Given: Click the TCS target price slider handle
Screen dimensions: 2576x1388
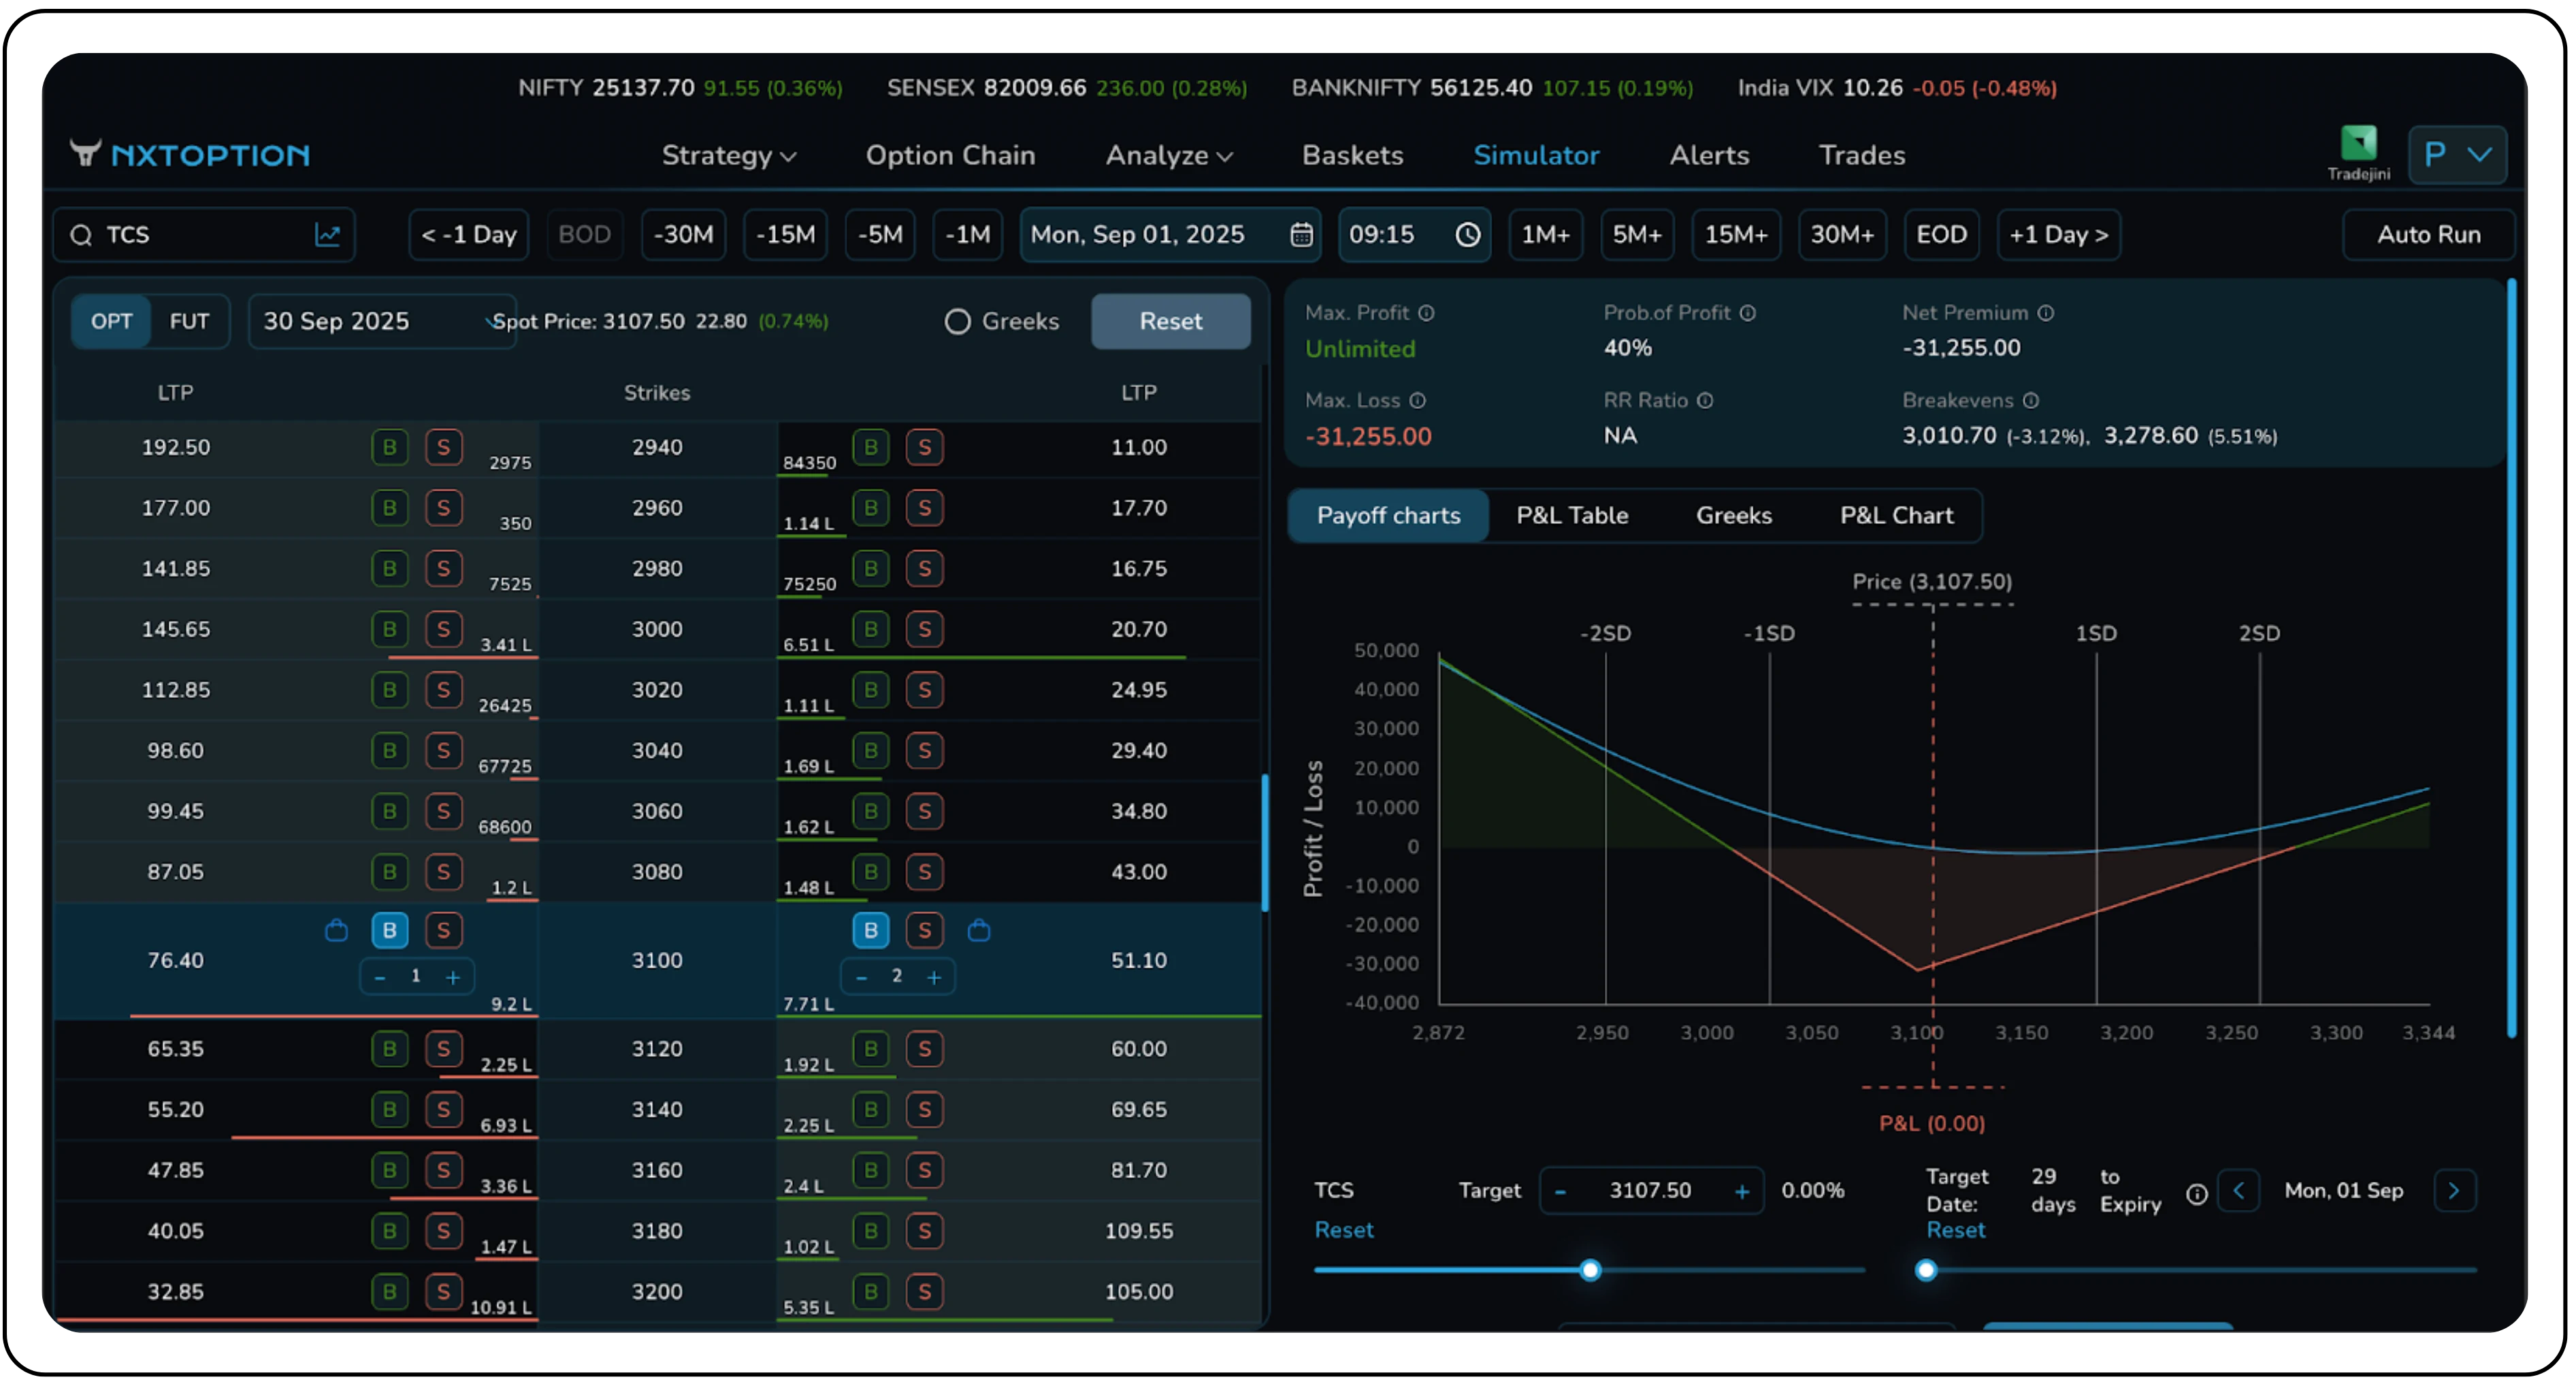Looking at the screenshot, I should point(1590,1271).
